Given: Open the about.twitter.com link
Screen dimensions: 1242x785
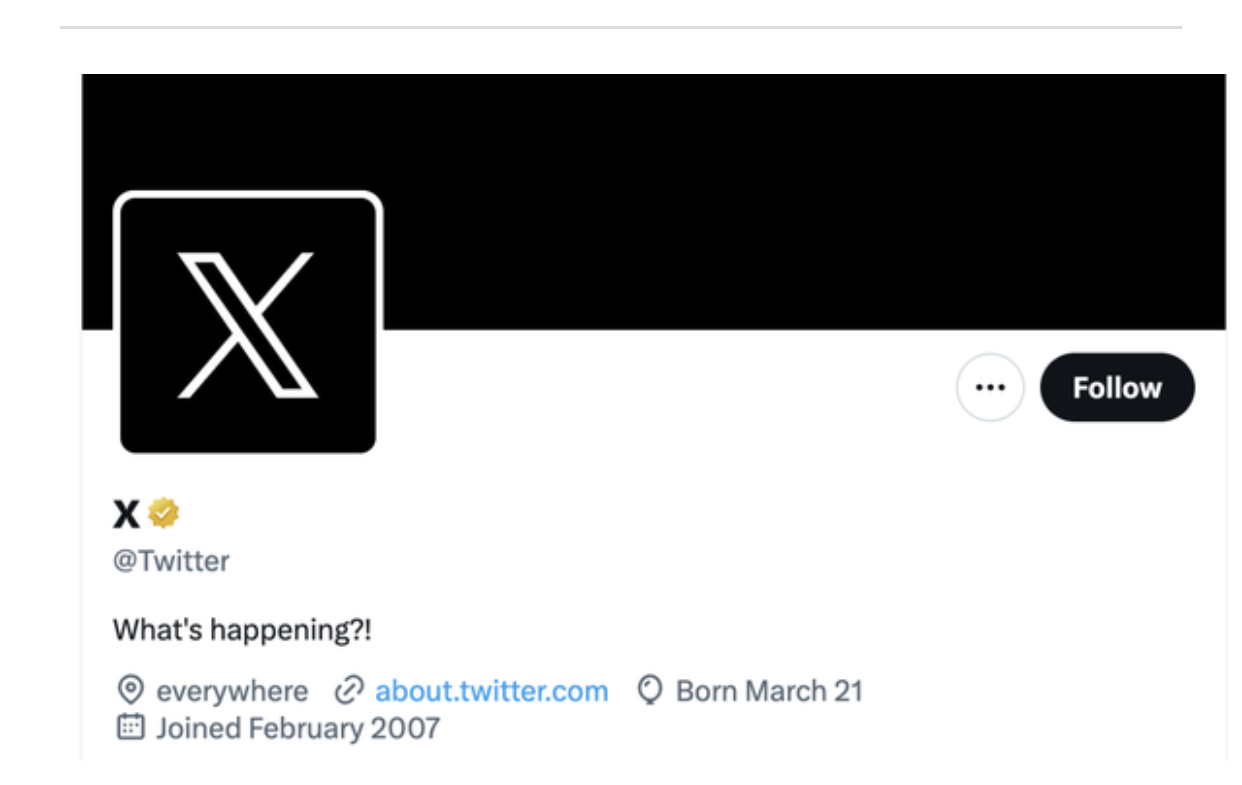Looking at the screenshot, I should point(491,691).
